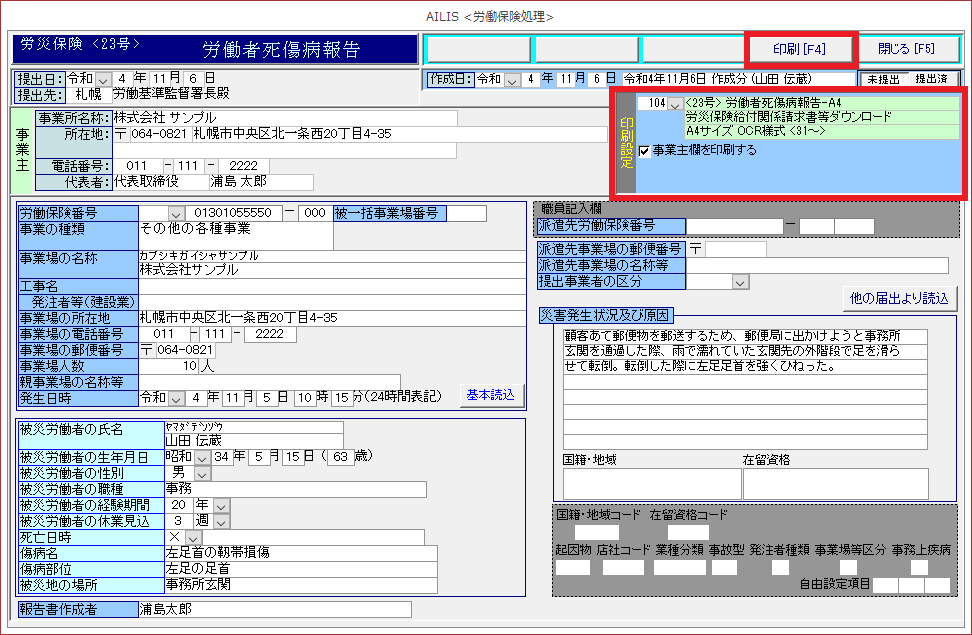Open the 死亡日時 dropdown arrow
This screenshot has width=972, height=635.
[193, 537]
